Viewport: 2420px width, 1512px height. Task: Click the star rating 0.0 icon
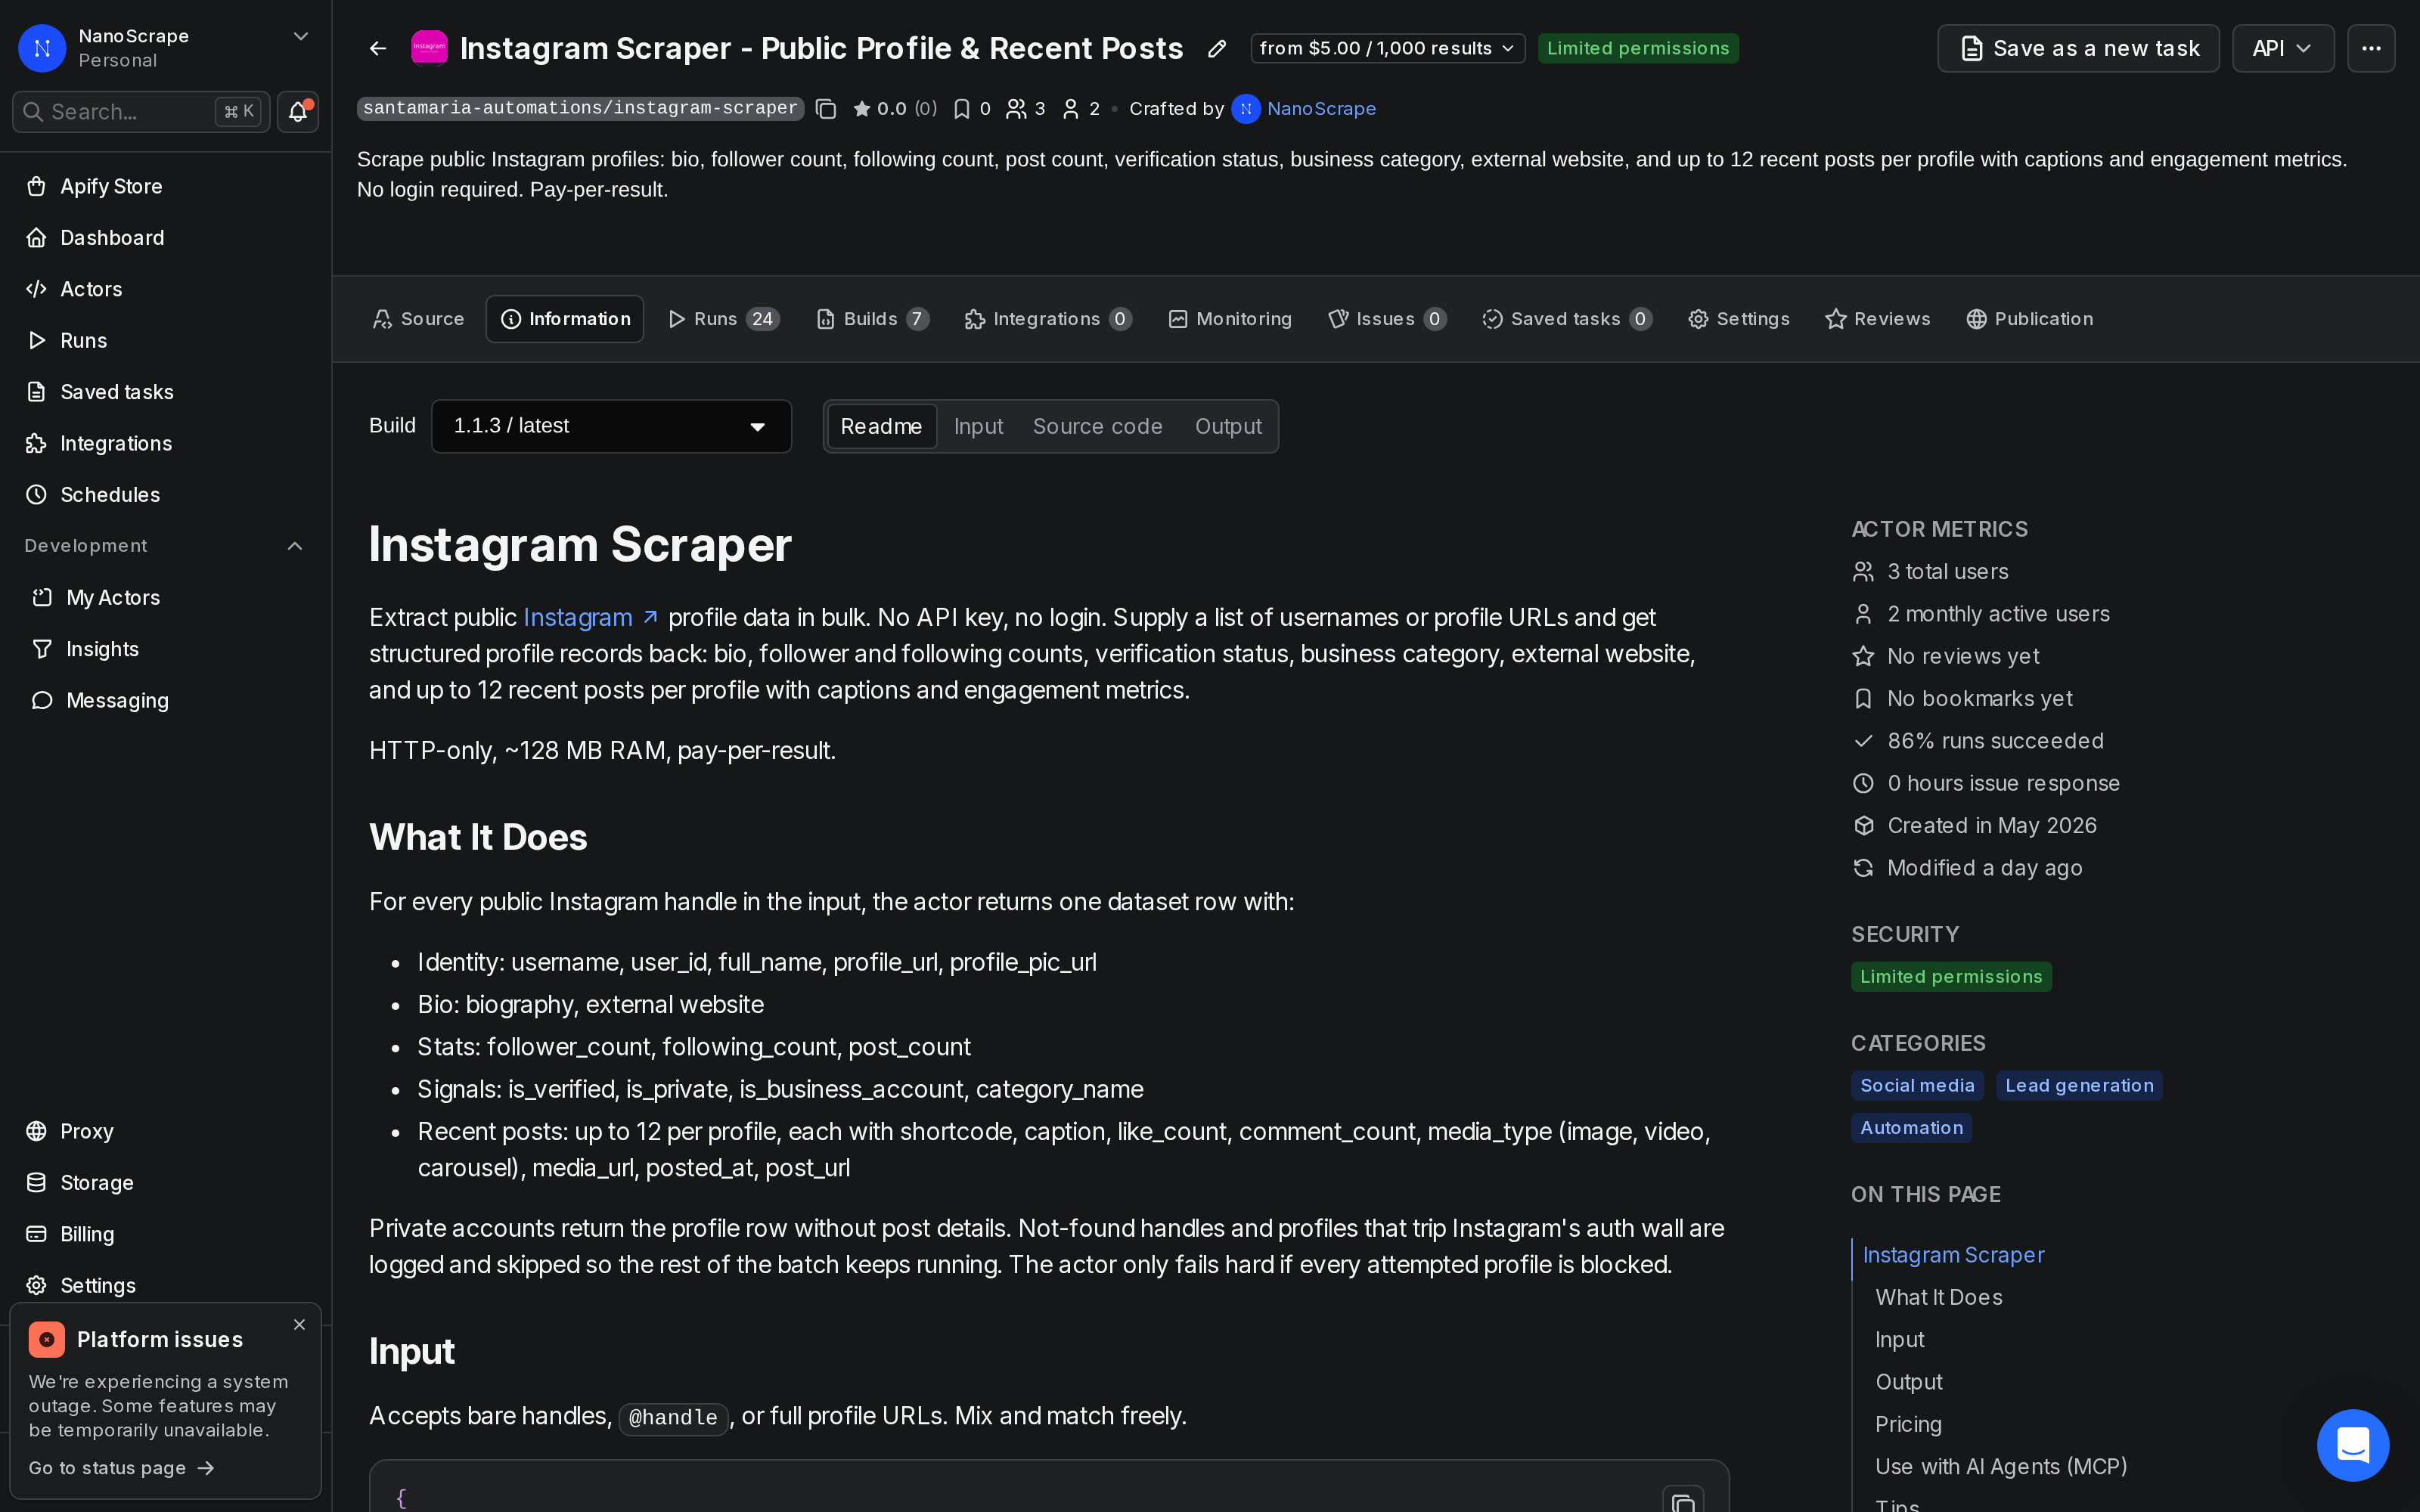(x=861, y=109)
